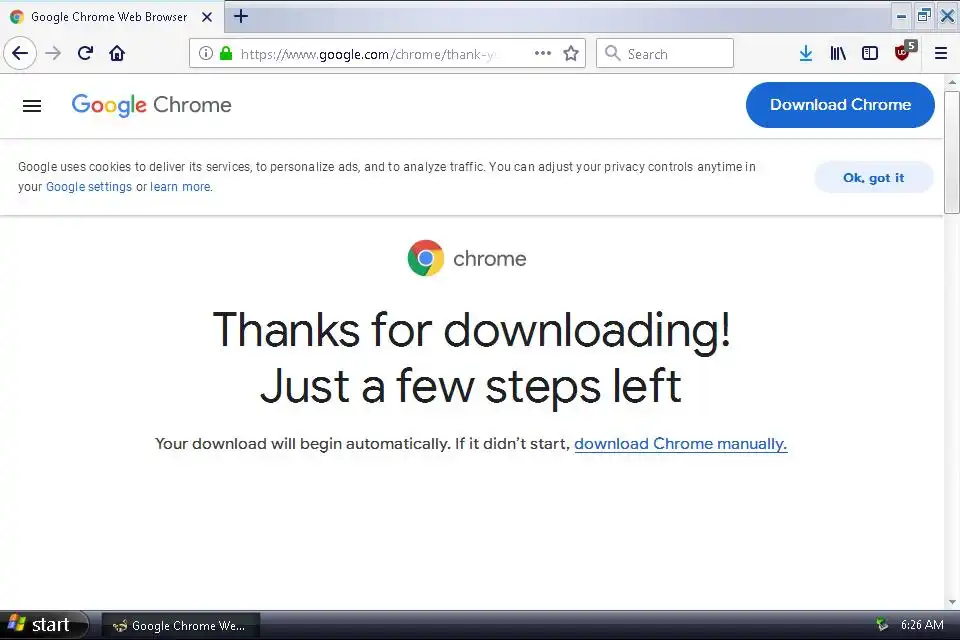The width and height of the screenshot is (960, 640).
Task: Show site information icon in address bar
Action: 206,53
